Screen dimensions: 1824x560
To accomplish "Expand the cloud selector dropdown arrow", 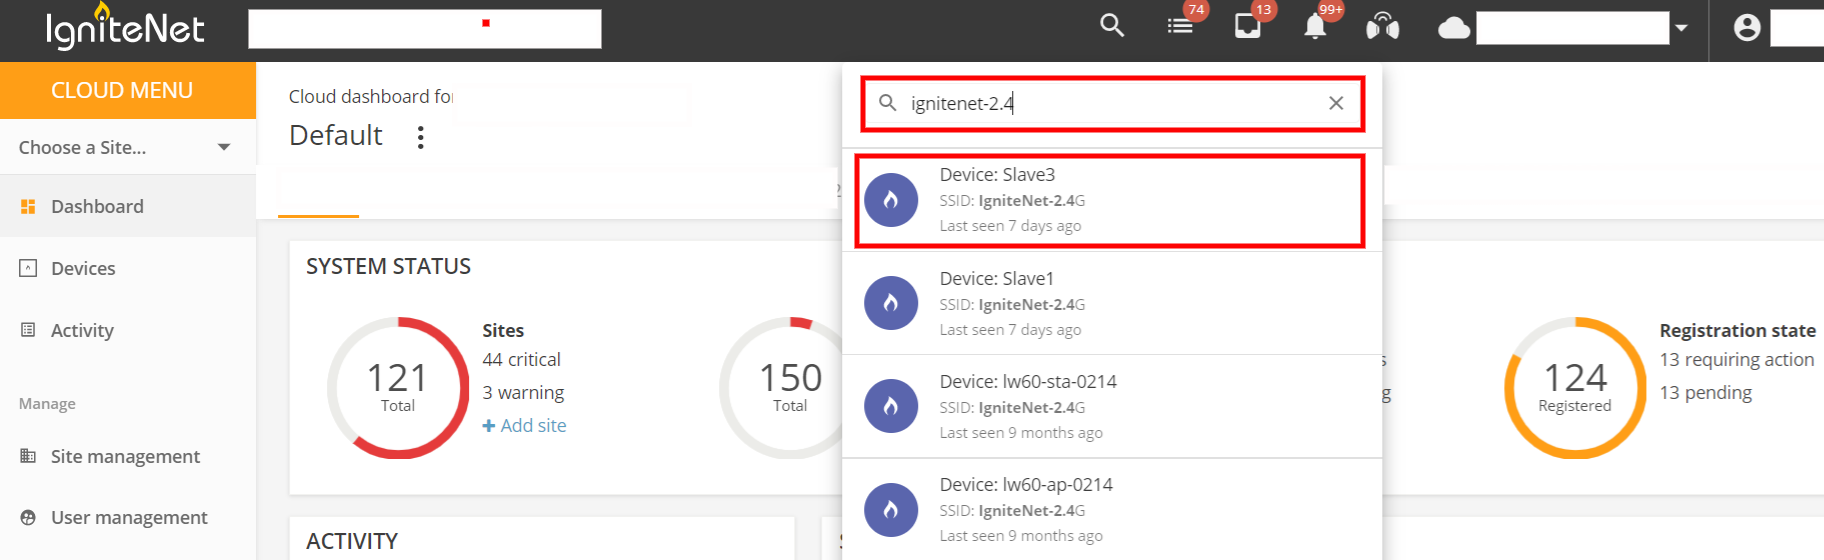I will click(x=1682, y=28).
